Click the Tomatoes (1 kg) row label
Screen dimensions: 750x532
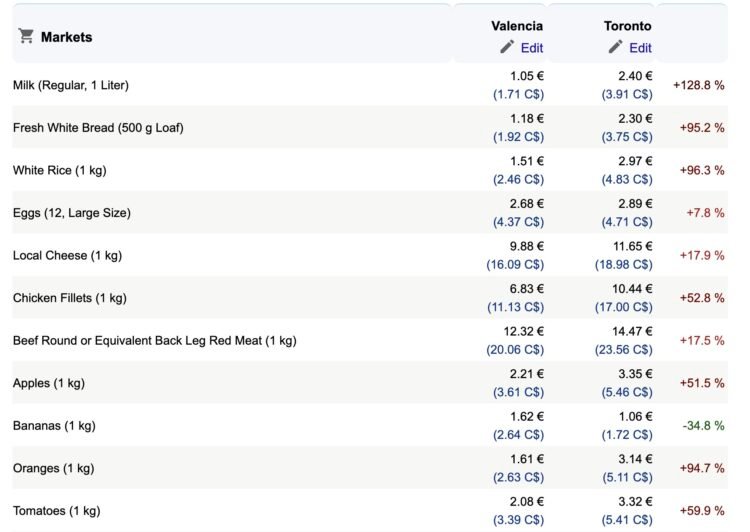click(56, 511)
